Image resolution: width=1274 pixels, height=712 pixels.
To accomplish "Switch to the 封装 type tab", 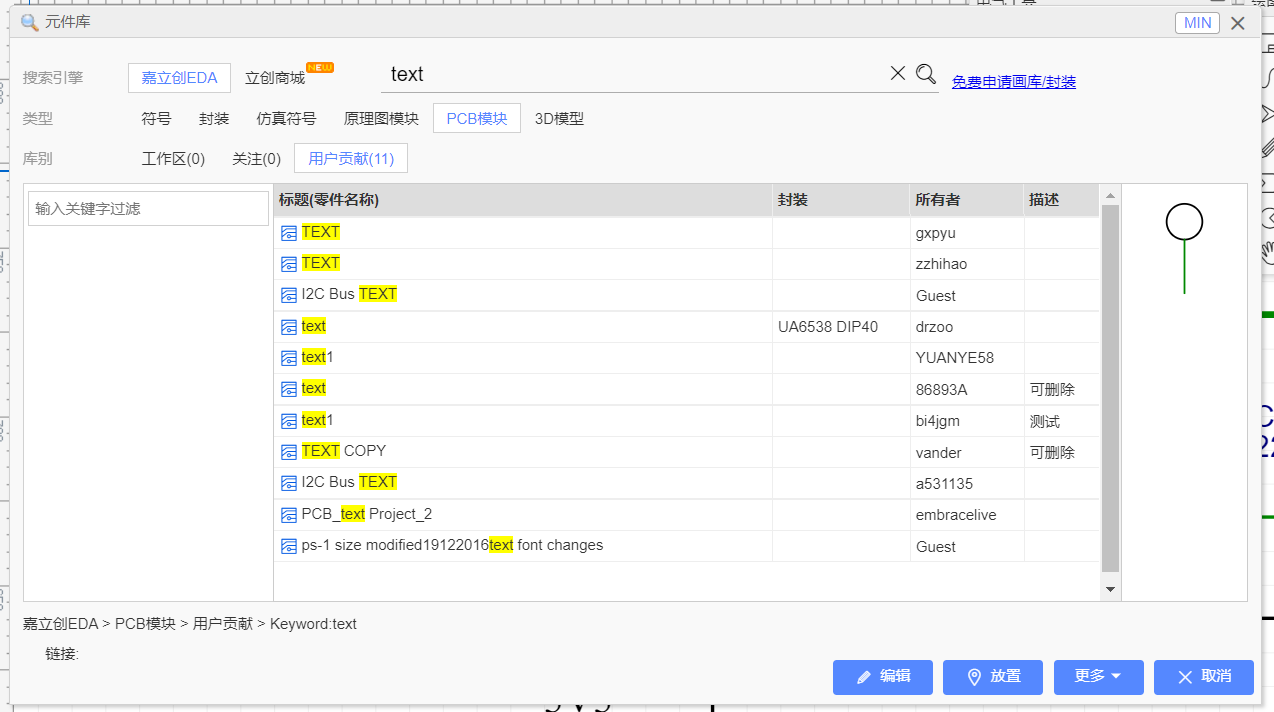I will (214, 119).
